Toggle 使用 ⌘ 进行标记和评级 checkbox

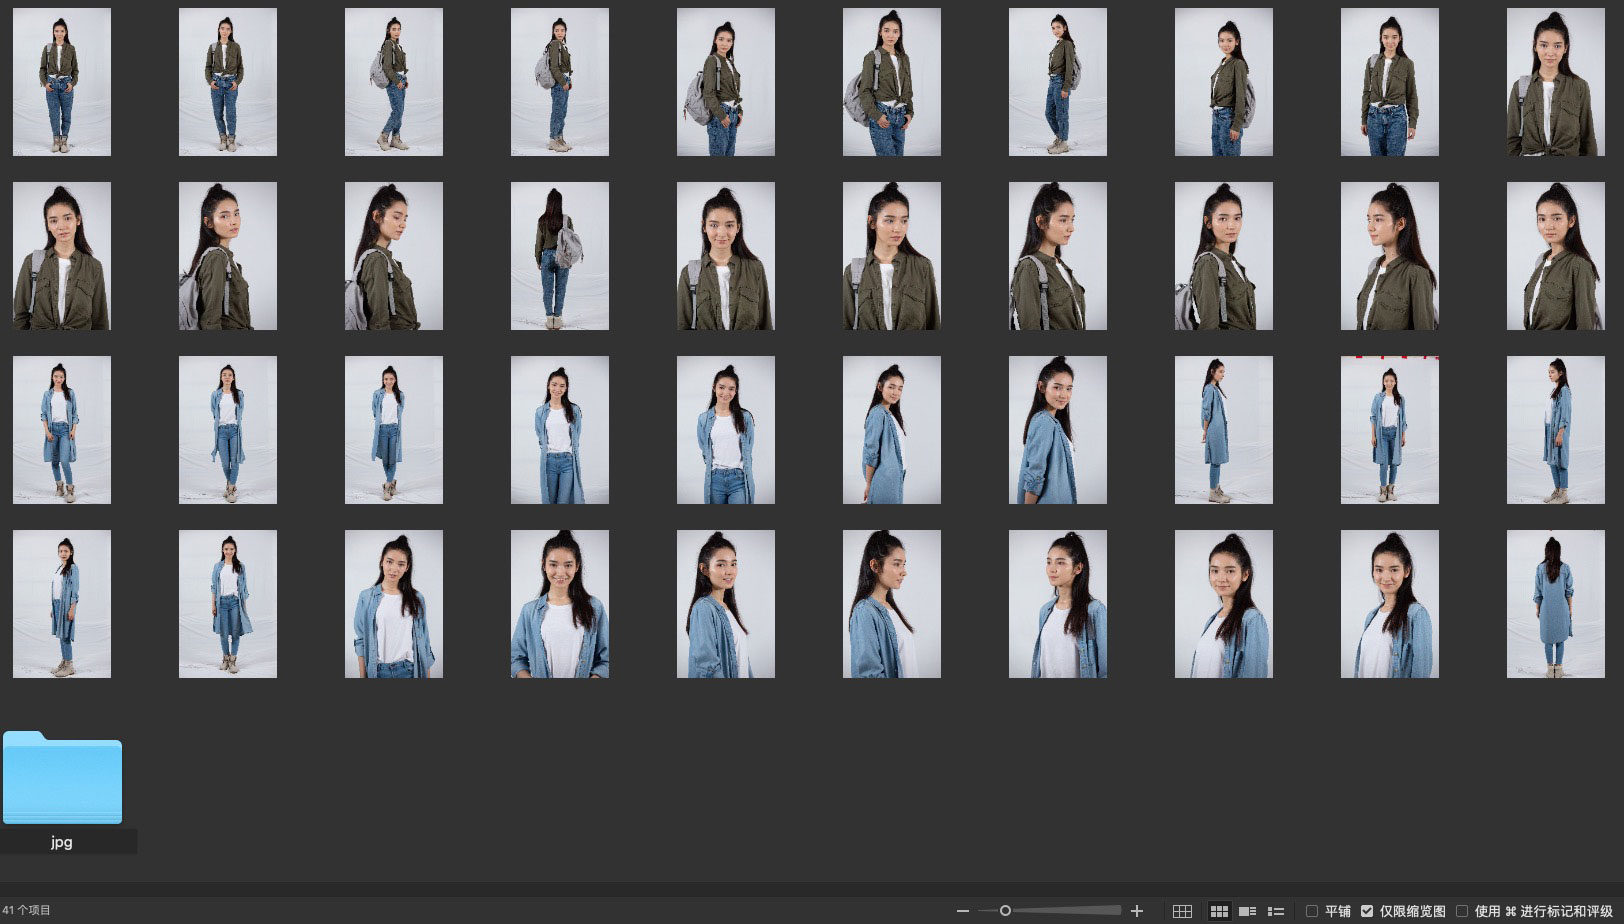1462,911
